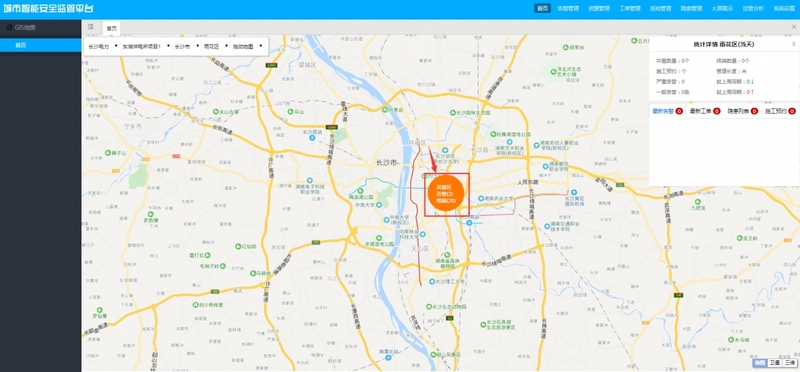The image size is (800, 372).
Task: Switch map to 三维 3D view
Action: point(789,362)
